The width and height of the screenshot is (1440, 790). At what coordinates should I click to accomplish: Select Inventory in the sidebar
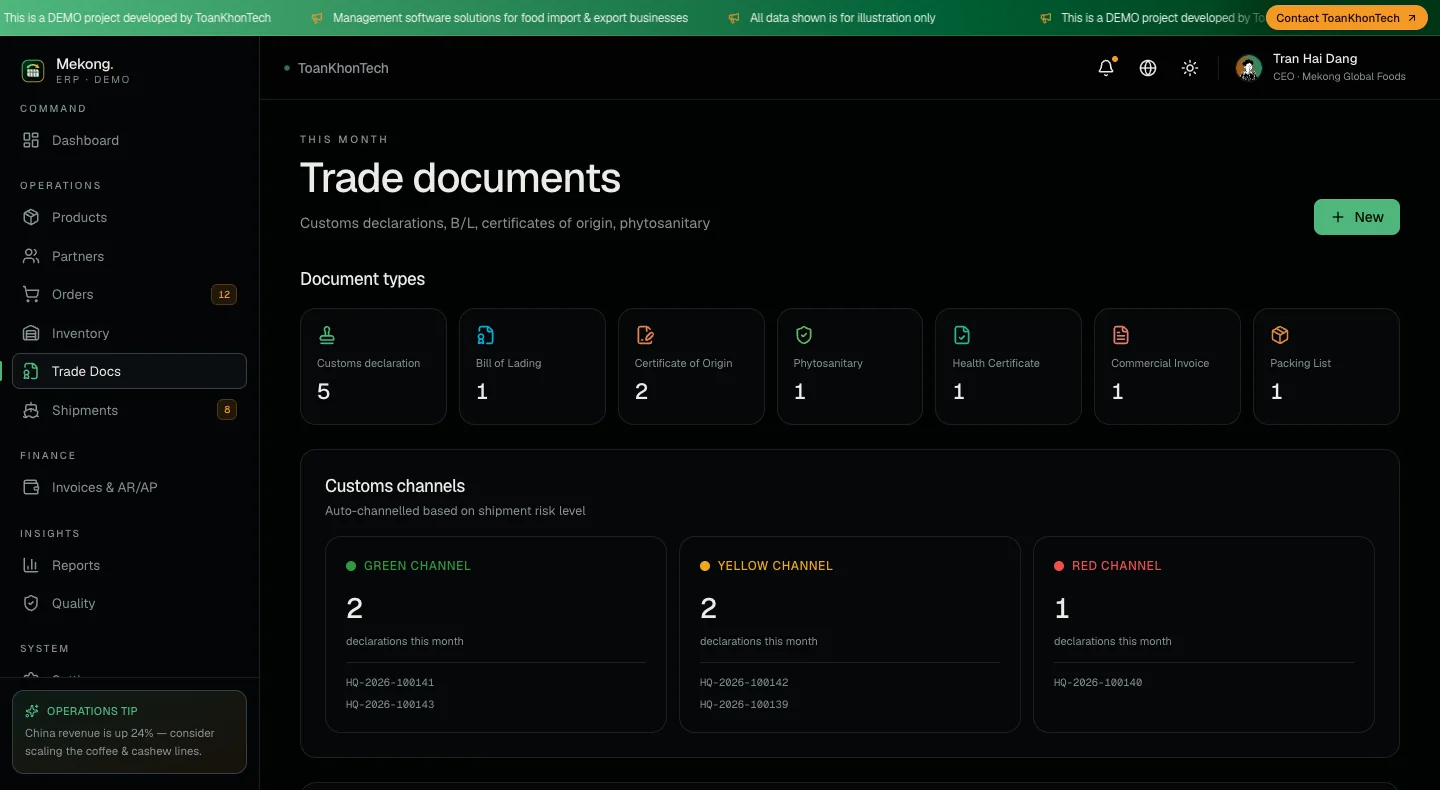point(129,333)
